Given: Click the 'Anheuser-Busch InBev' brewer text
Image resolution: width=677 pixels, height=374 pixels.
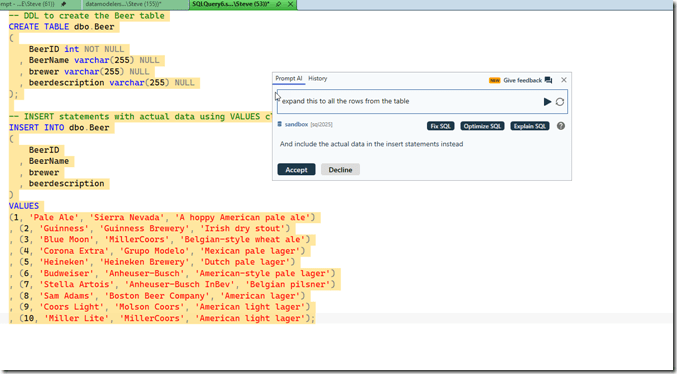Looking at the screenshot, I should pyautogui.click(x=180, y=285).
